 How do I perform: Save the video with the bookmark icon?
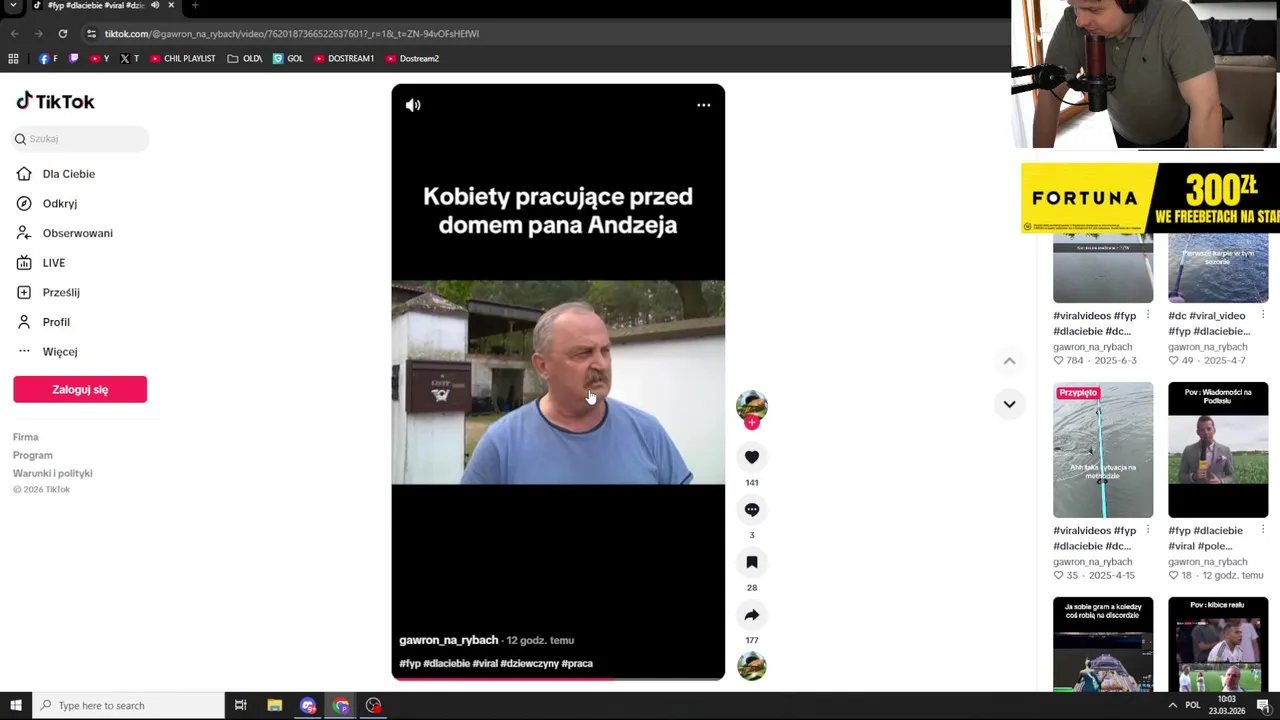tap(752, 562)
